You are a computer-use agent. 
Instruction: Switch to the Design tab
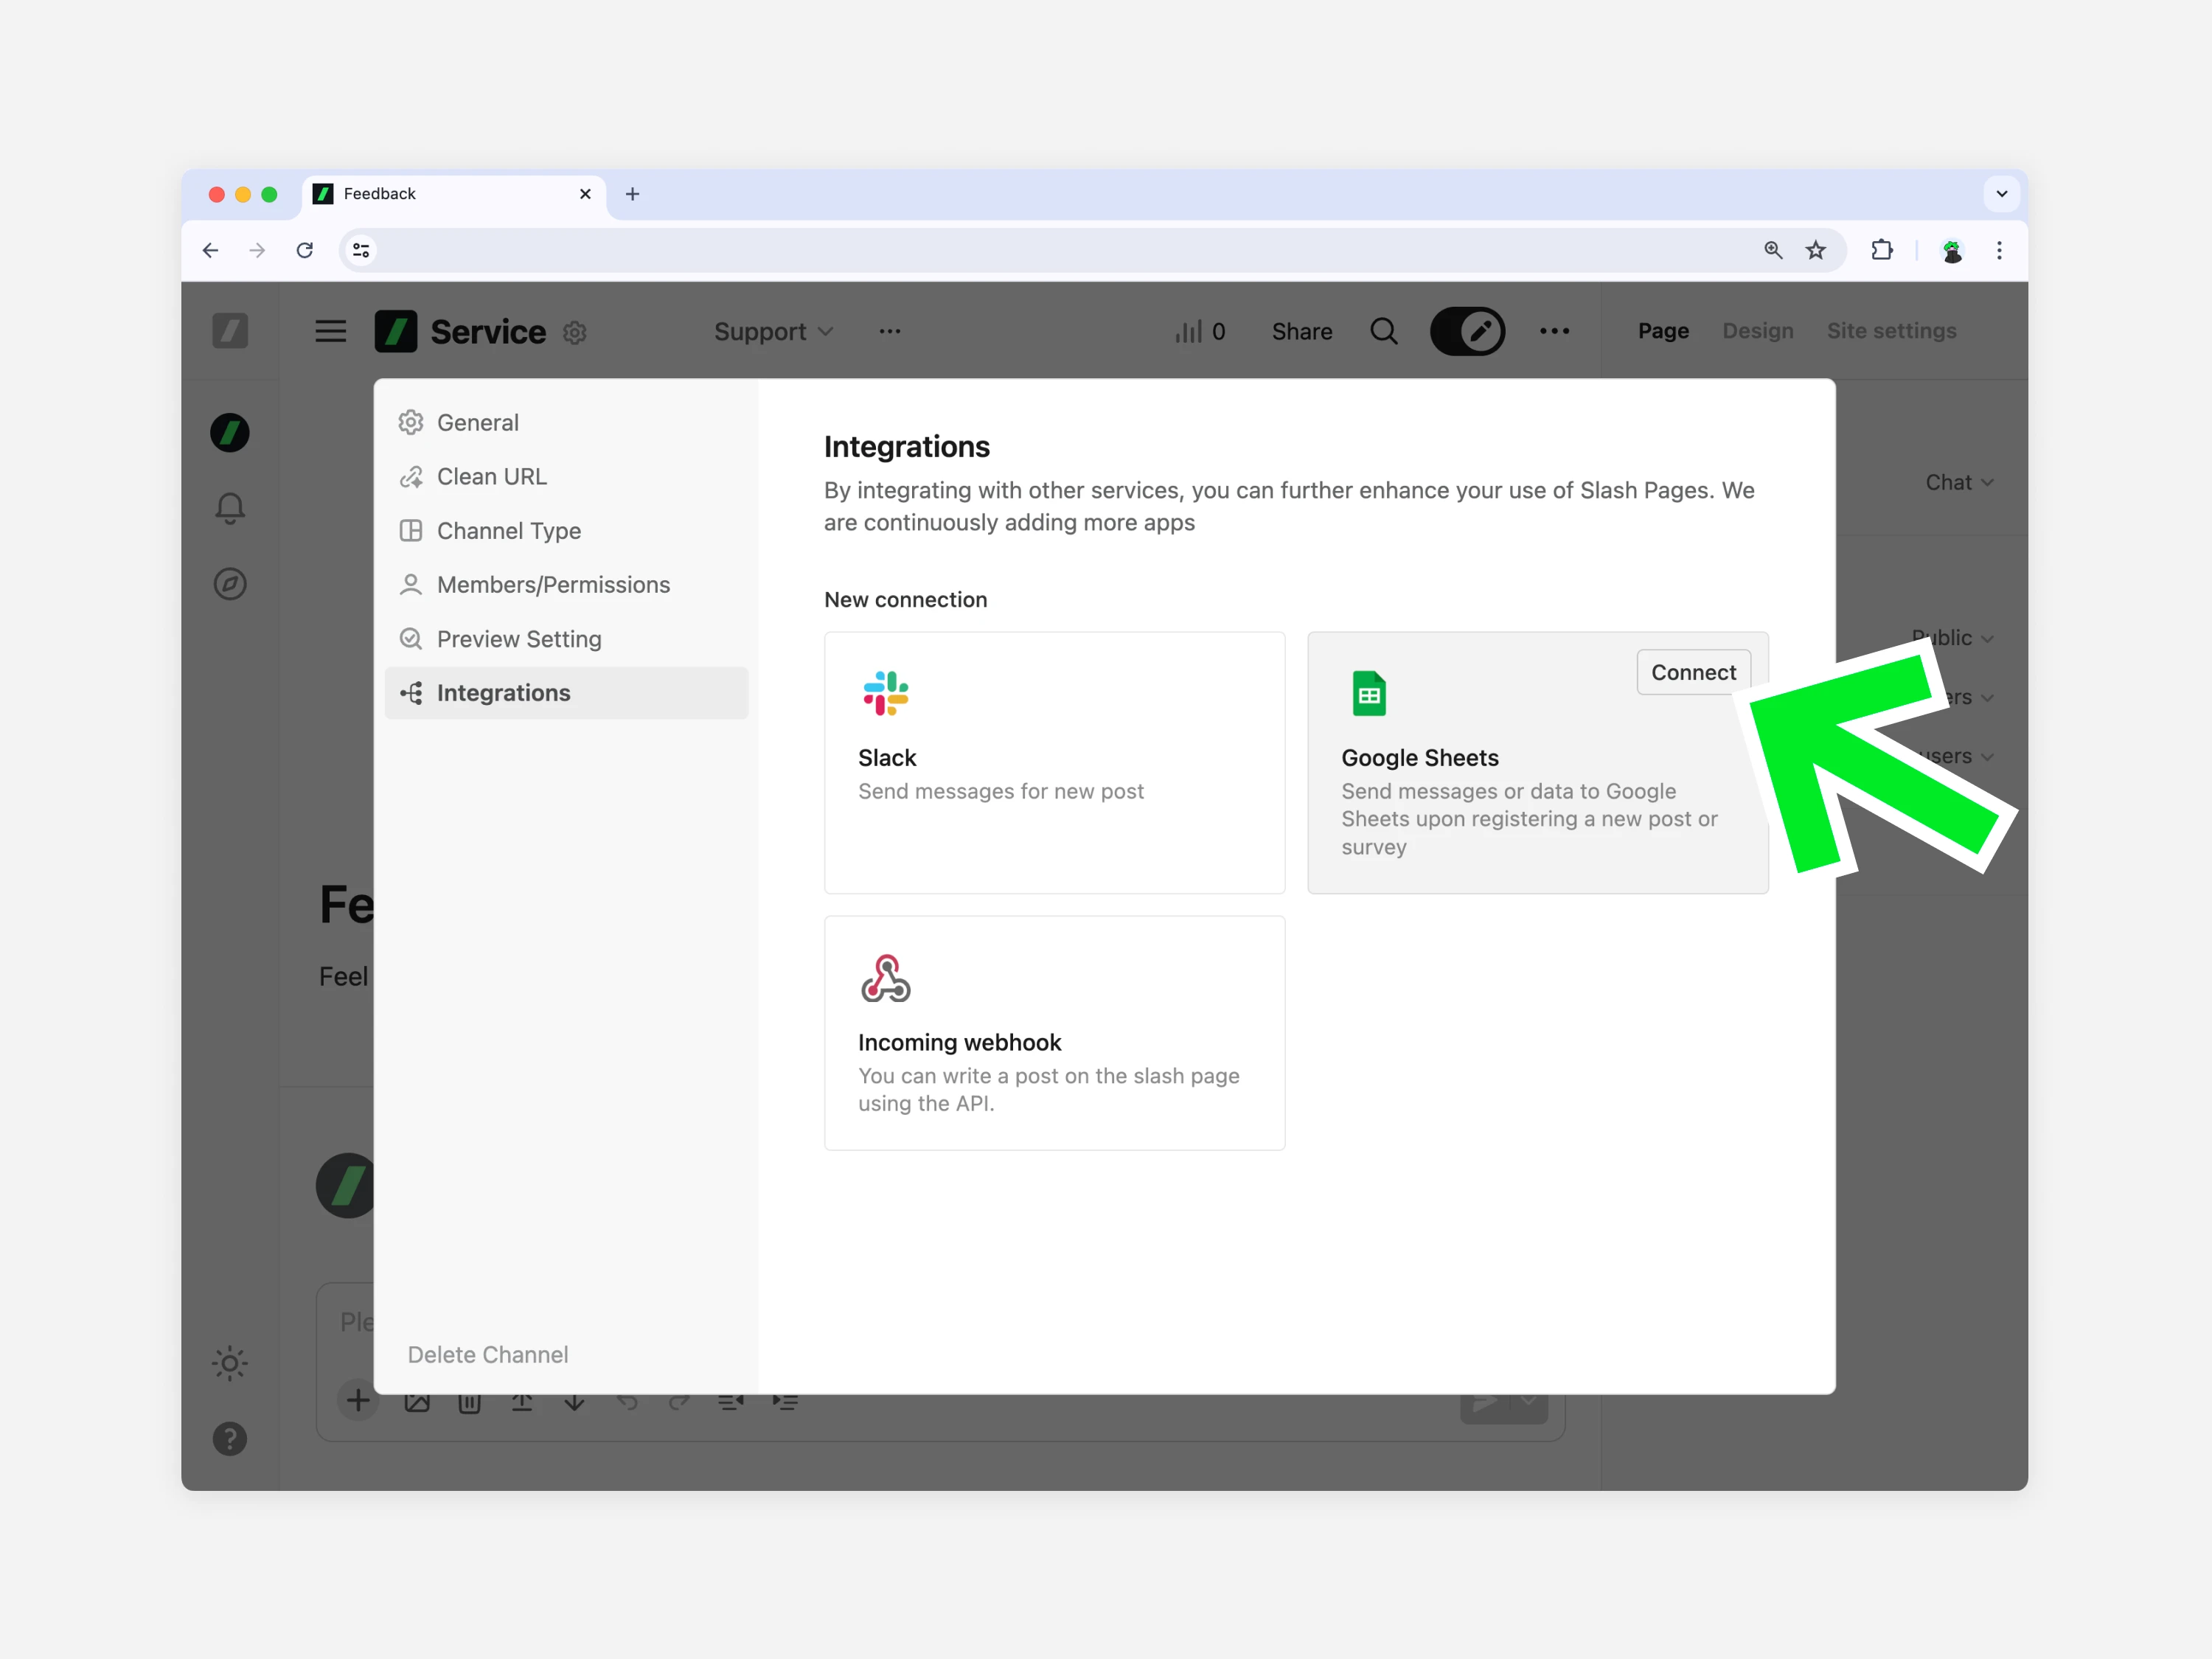pos(1757,331)
